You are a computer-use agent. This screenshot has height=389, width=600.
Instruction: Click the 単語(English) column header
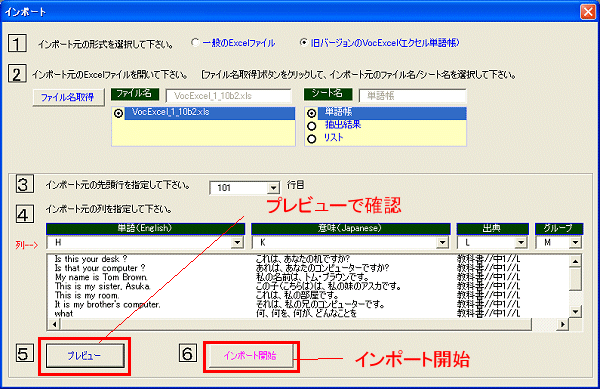(145, 229)
